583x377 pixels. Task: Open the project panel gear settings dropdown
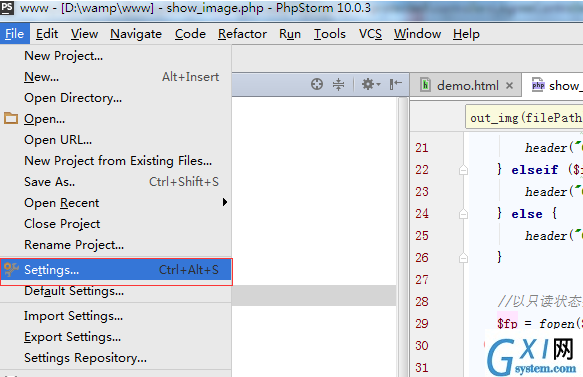371,84
